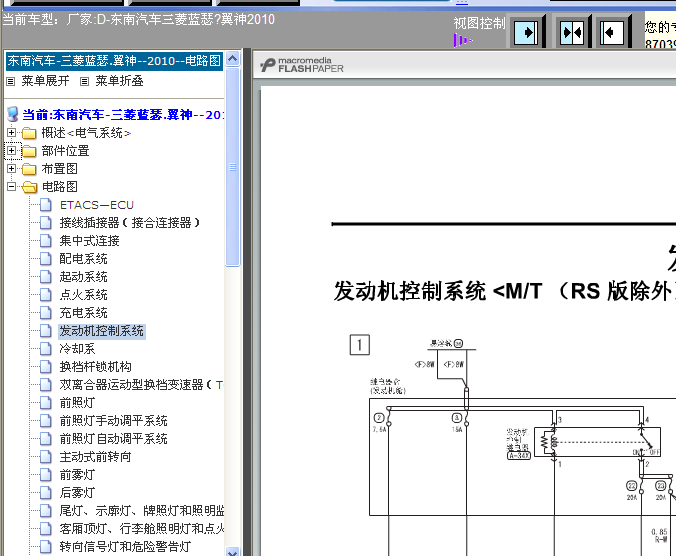Screen dimensions: 676x556
Task: Open the 双离合器运动型换档变速器 item
Action: tap(142, 385)
